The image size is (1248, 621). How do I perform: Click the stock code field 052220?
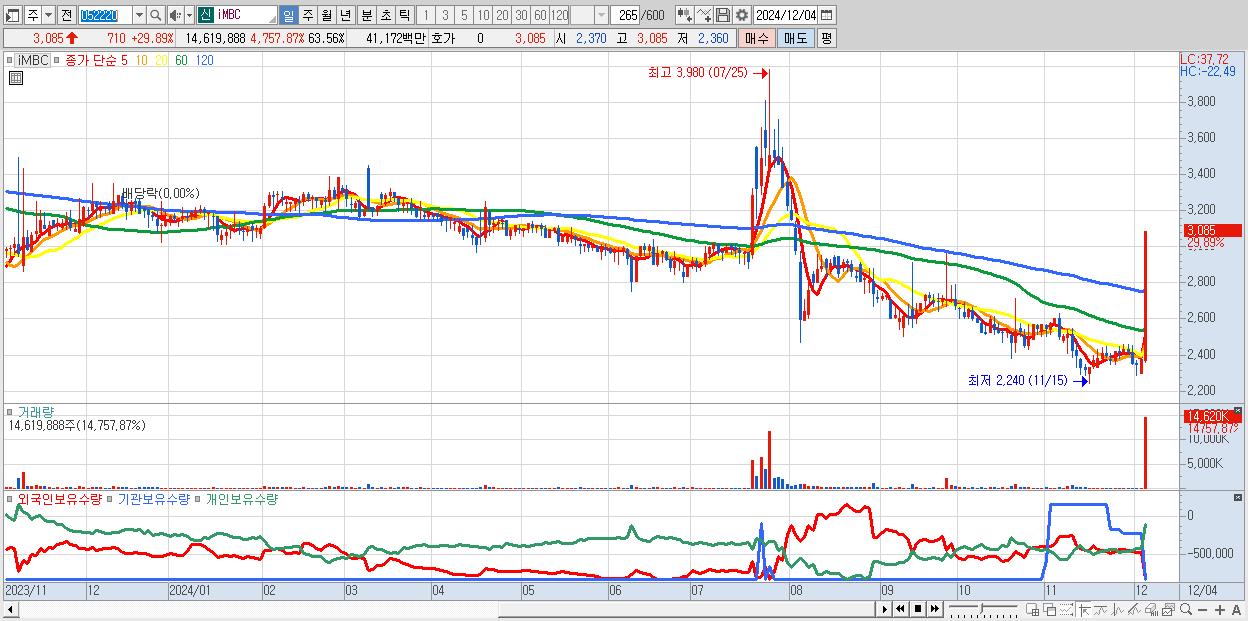(105, 15)
